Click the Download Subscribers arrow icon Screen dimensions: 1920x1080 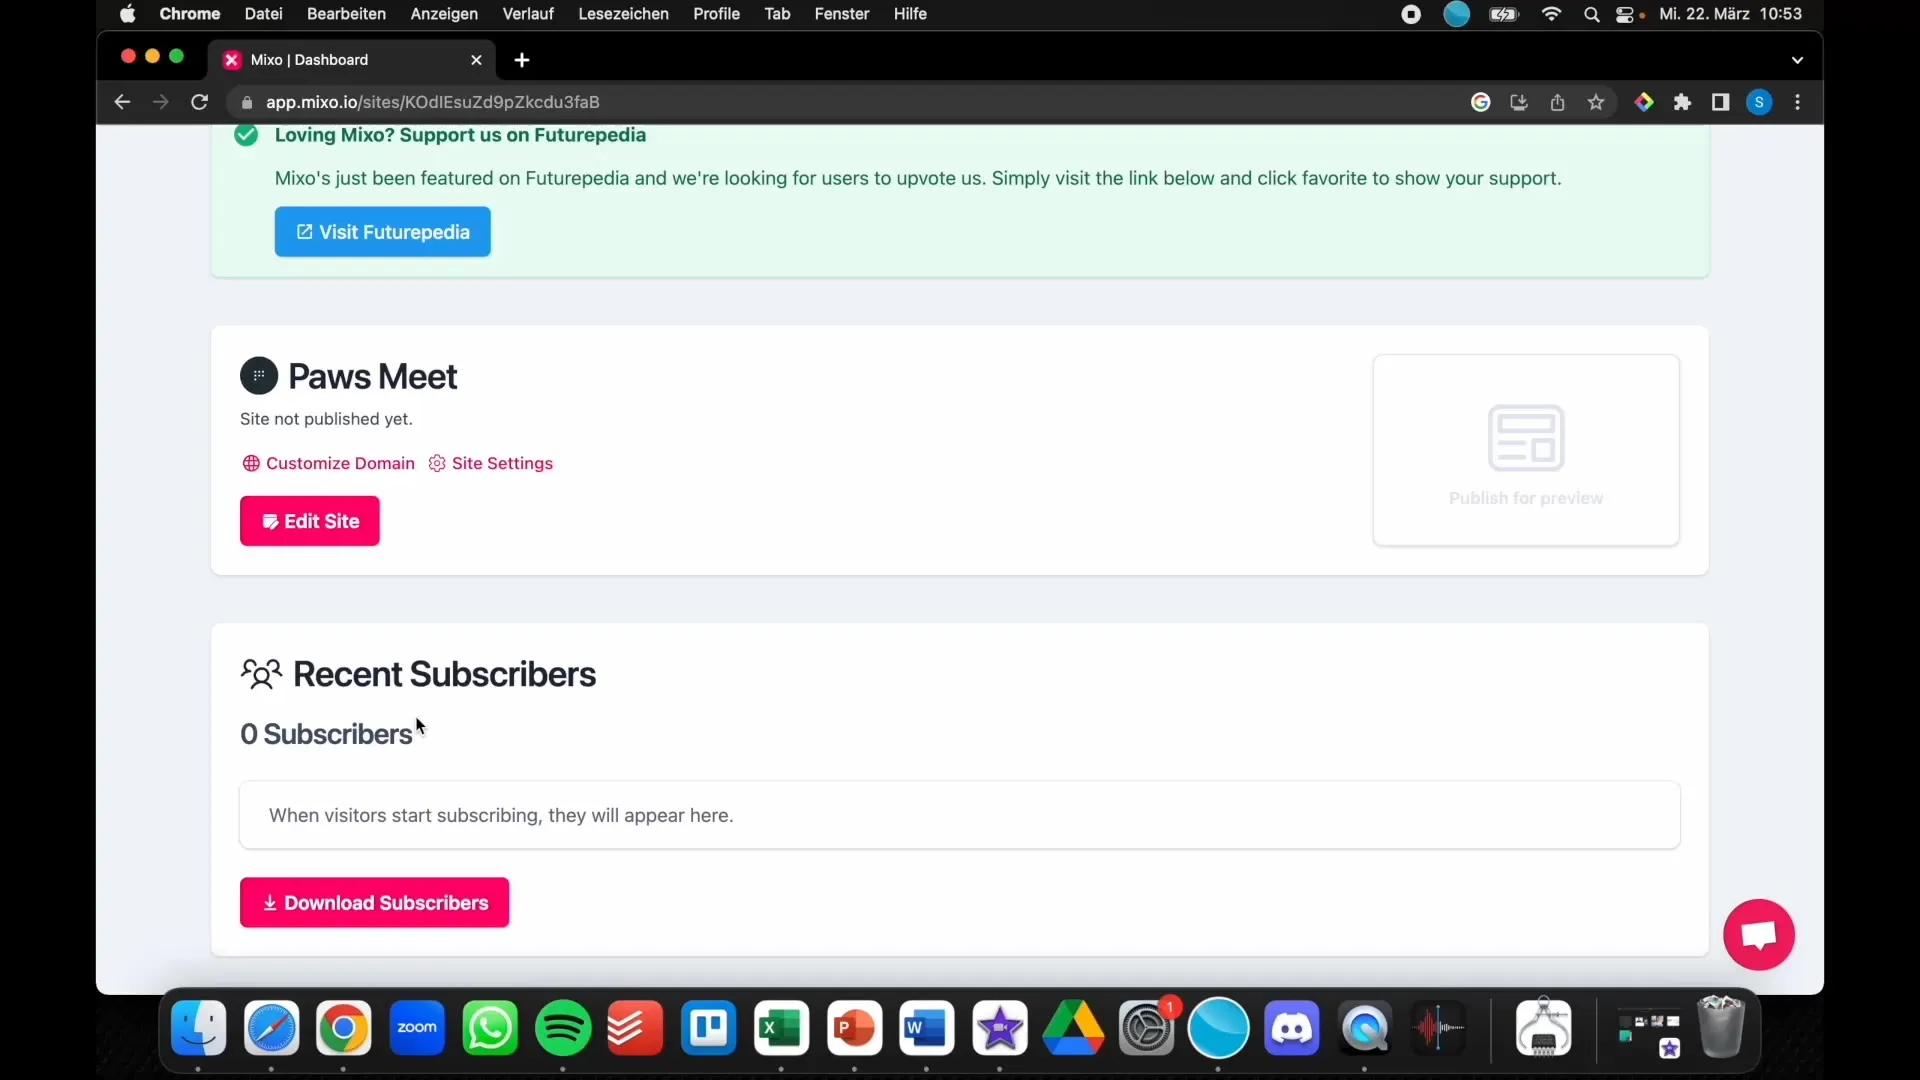[269, 902]
